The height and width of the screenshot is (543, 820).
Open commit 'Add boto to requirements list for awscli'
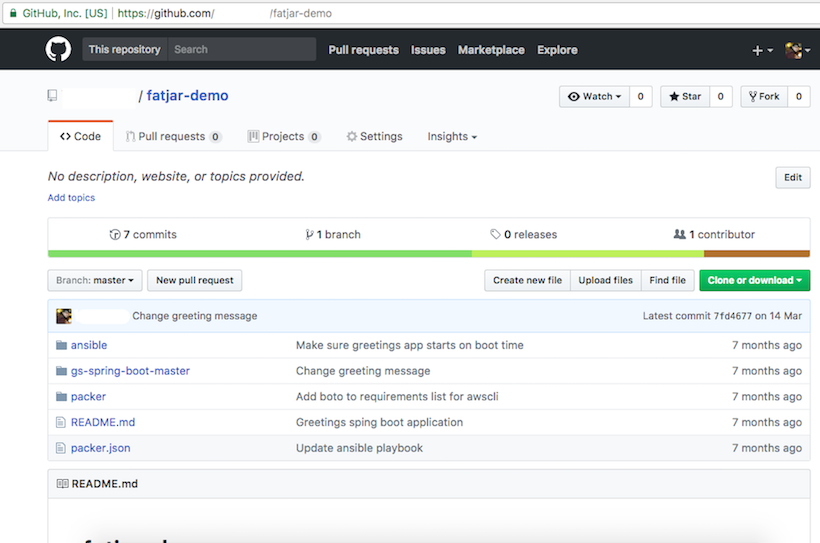click(397, 397)
